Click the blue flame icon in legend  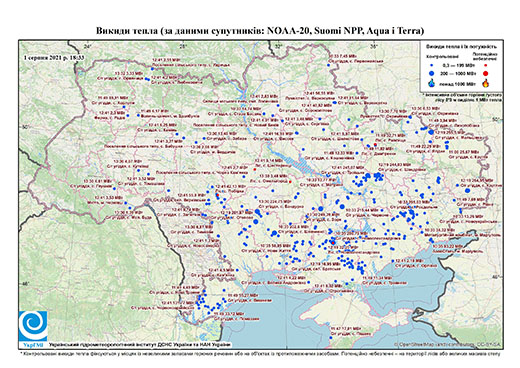pyautogui.click(x=432, y=83)
